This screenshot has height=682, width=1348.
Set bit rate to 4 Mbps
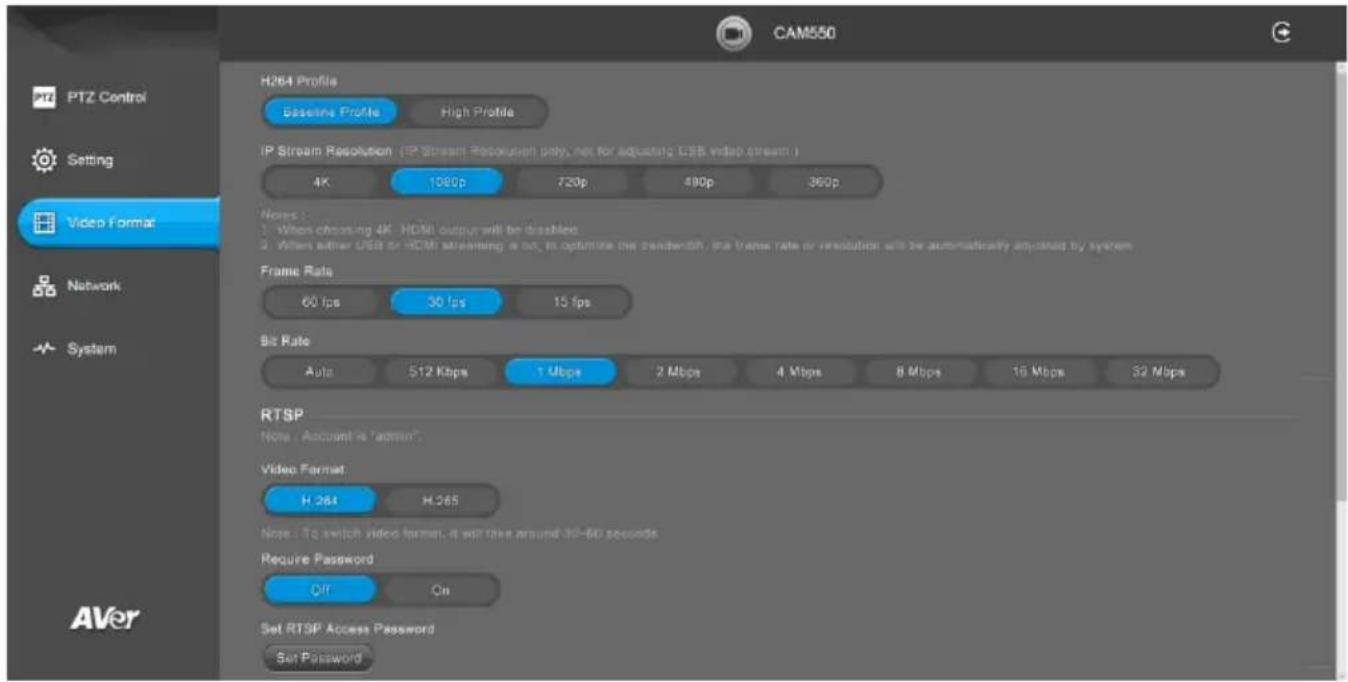(x=798, y=372)
